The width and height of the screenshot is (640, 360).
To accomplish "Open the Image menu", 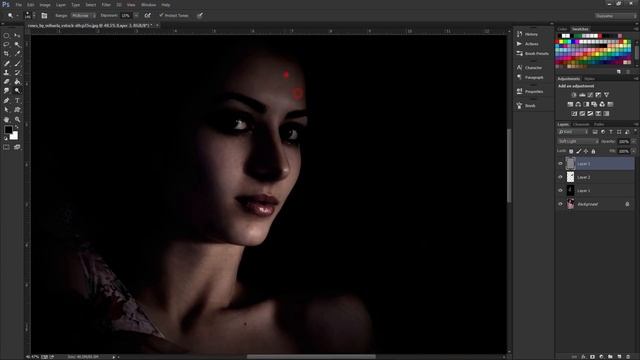I will pyautogui.click(x=45, y=5).
